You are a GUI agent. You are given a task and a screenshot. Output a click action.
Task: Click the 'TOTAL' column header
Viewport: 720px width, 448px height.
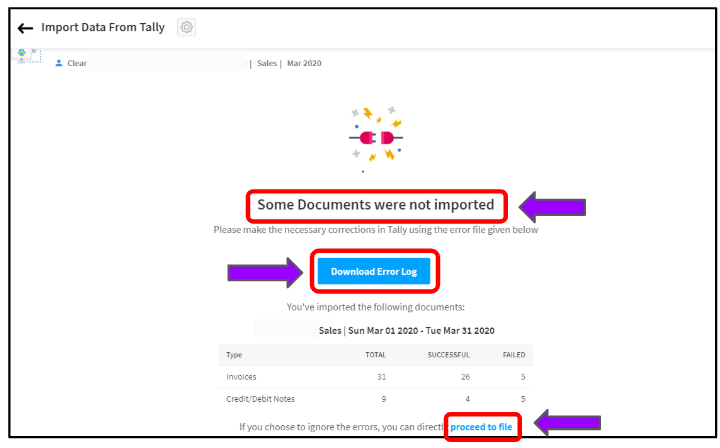click(375, 355)
